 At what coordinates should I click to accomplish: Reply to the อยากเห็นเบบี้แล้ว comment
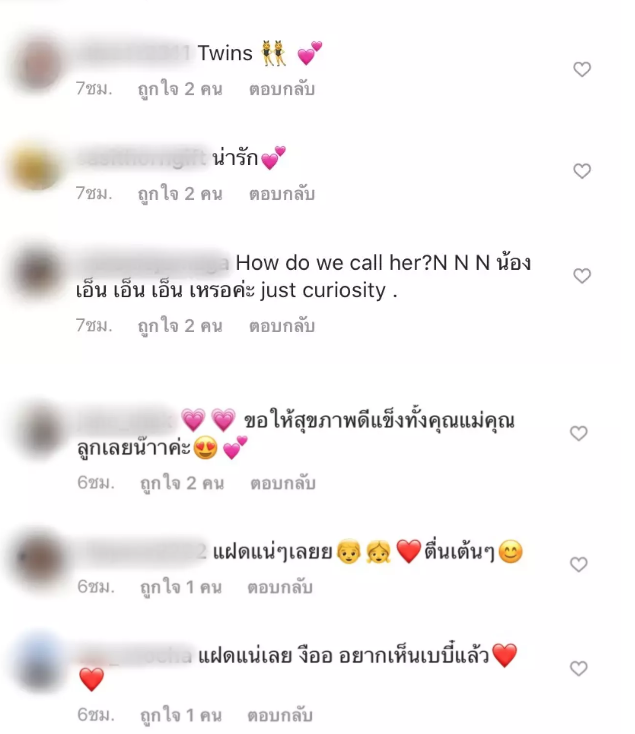(x=280, y=715)
